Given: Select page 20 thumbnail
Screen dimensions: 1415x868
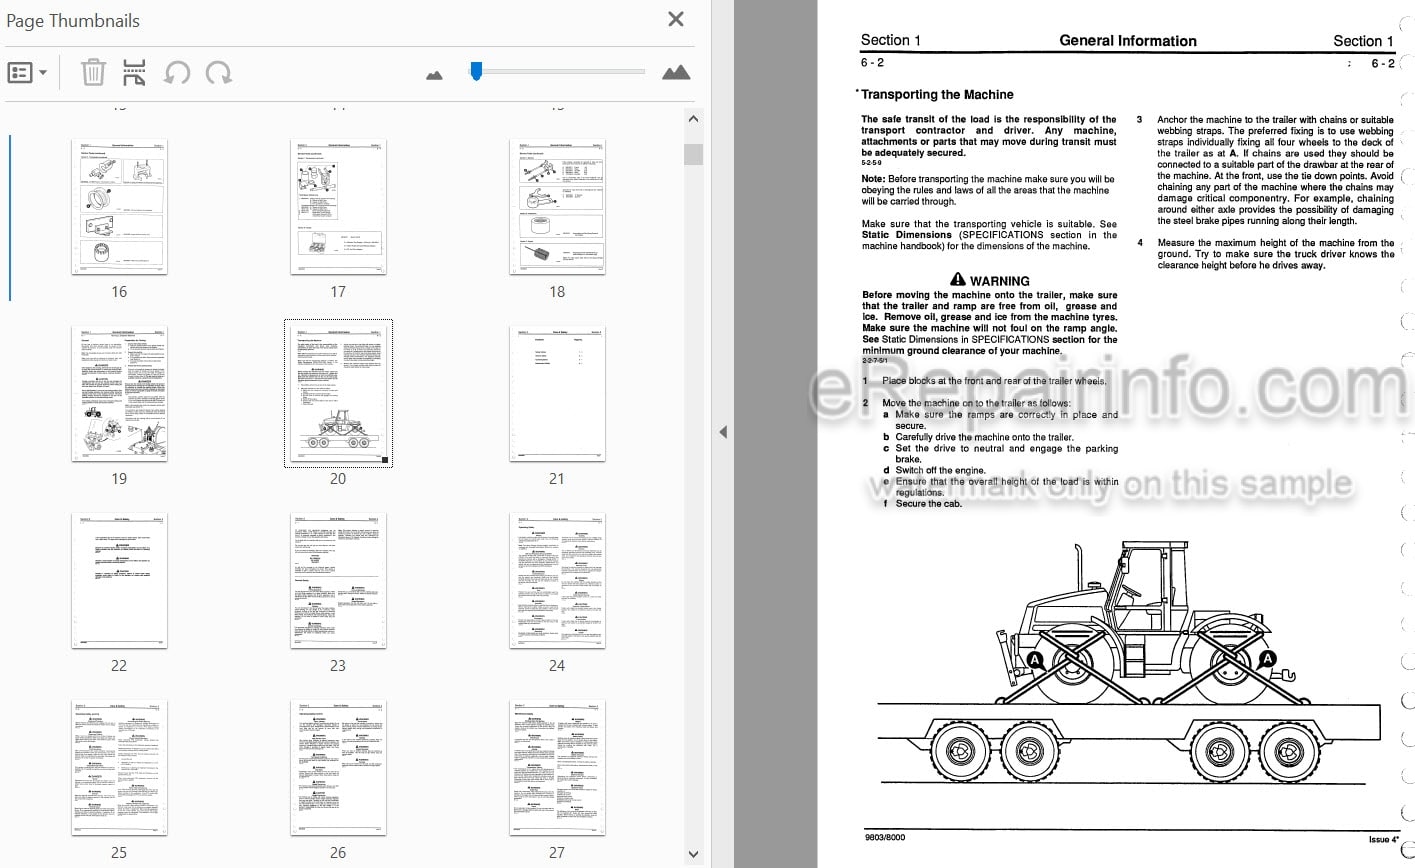Looking at the screenshot, I should 338,394.
